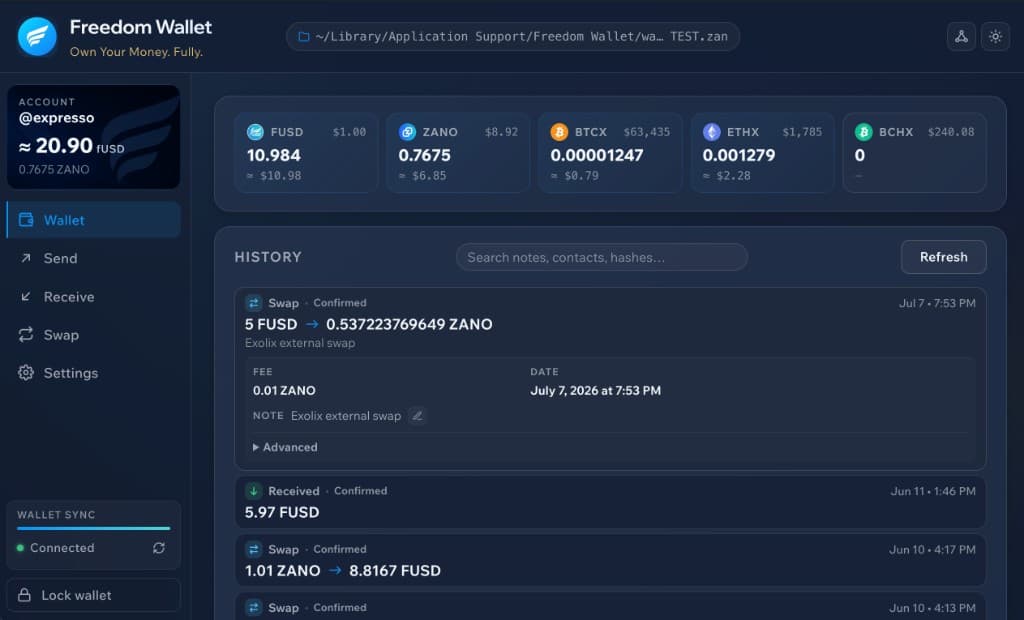1024x620 pixels.
Task: Click the FUSD coin icon
Action: (x=255, y=132)
